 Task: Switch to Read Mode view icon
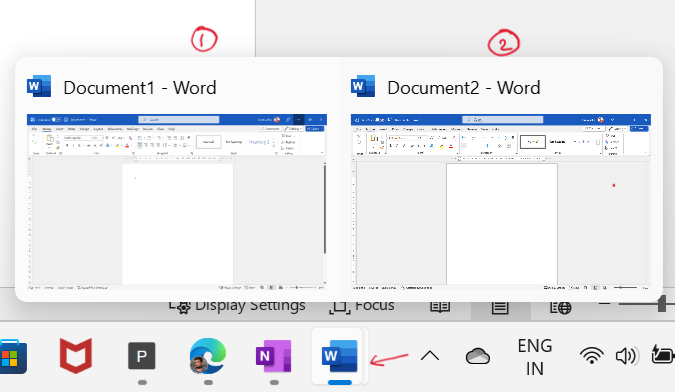pyautogui.click(x=440, y=307)
